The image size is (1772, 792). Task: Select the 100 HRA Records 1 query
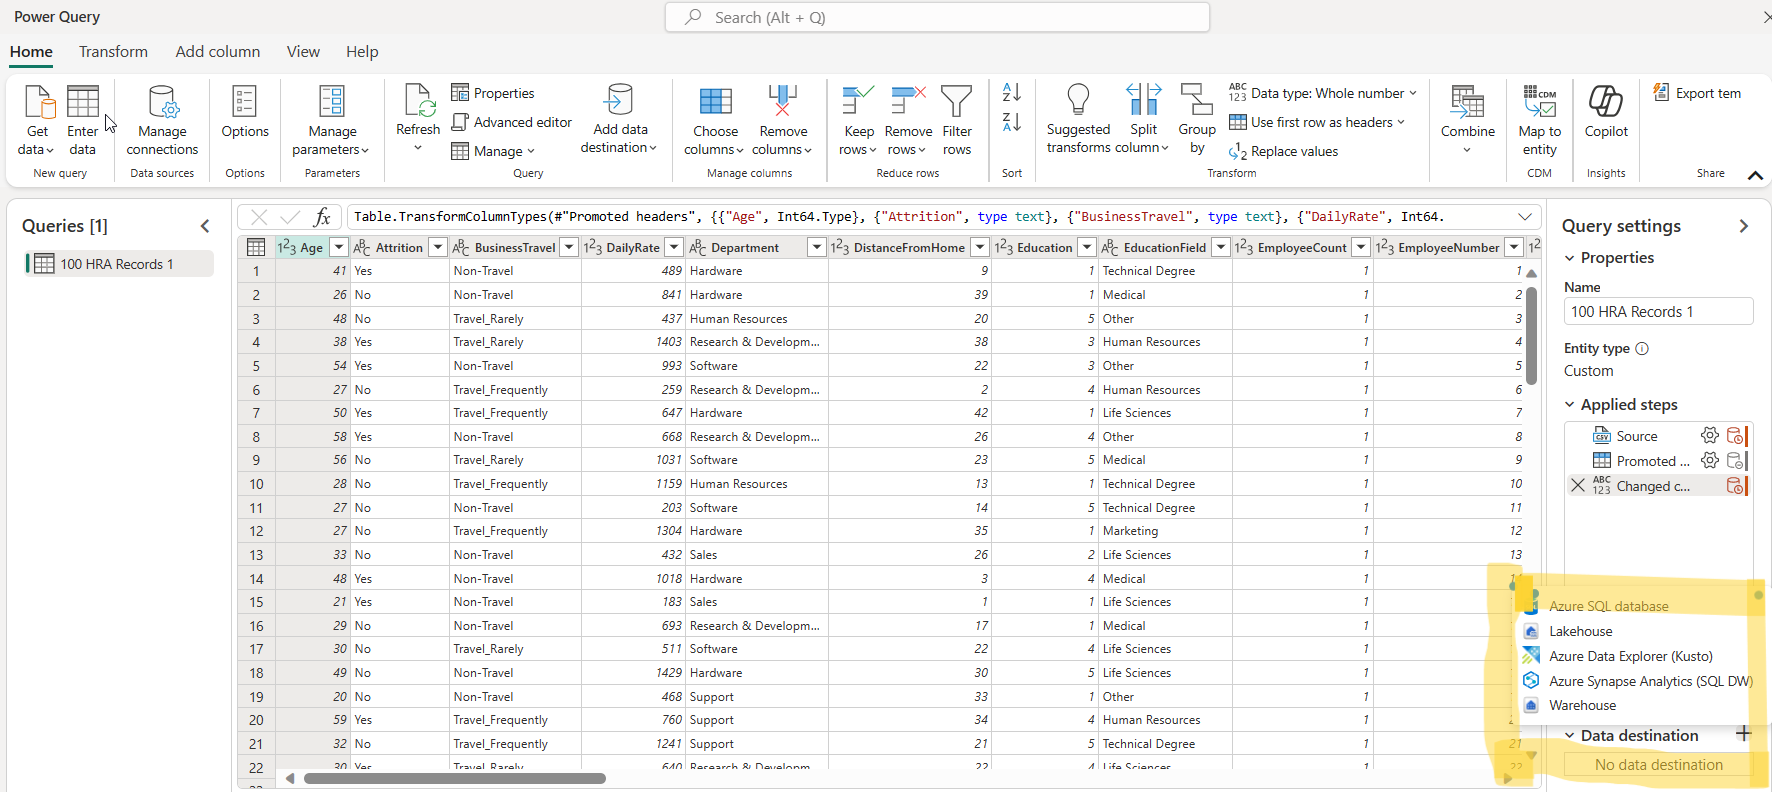coord(118,264)
